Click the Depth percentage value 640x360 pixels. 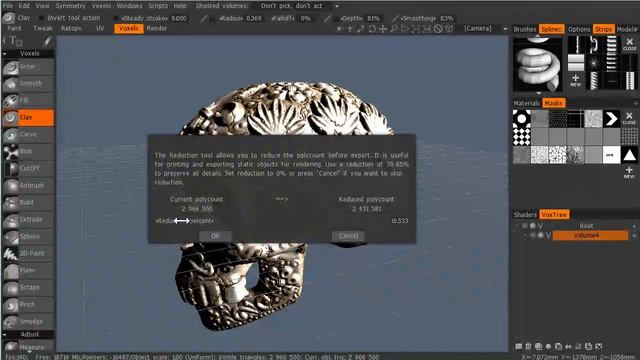[373, 18]
